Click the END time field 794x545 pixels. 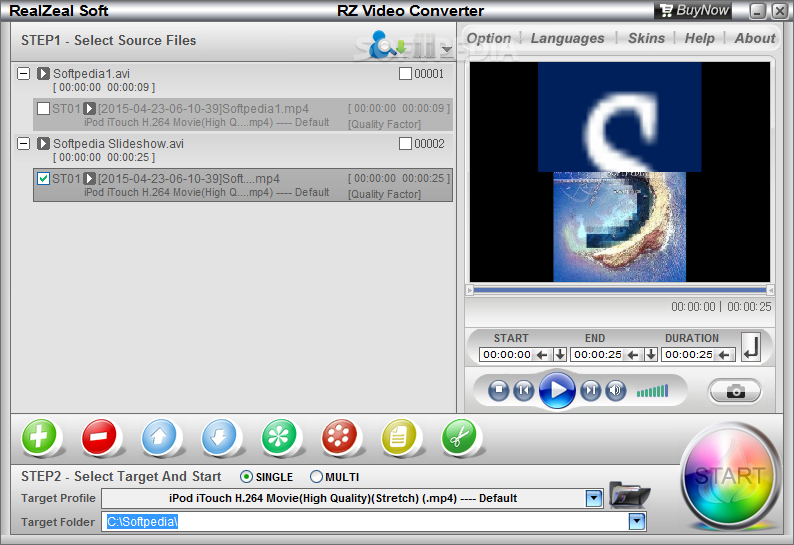tap(598, 355)
